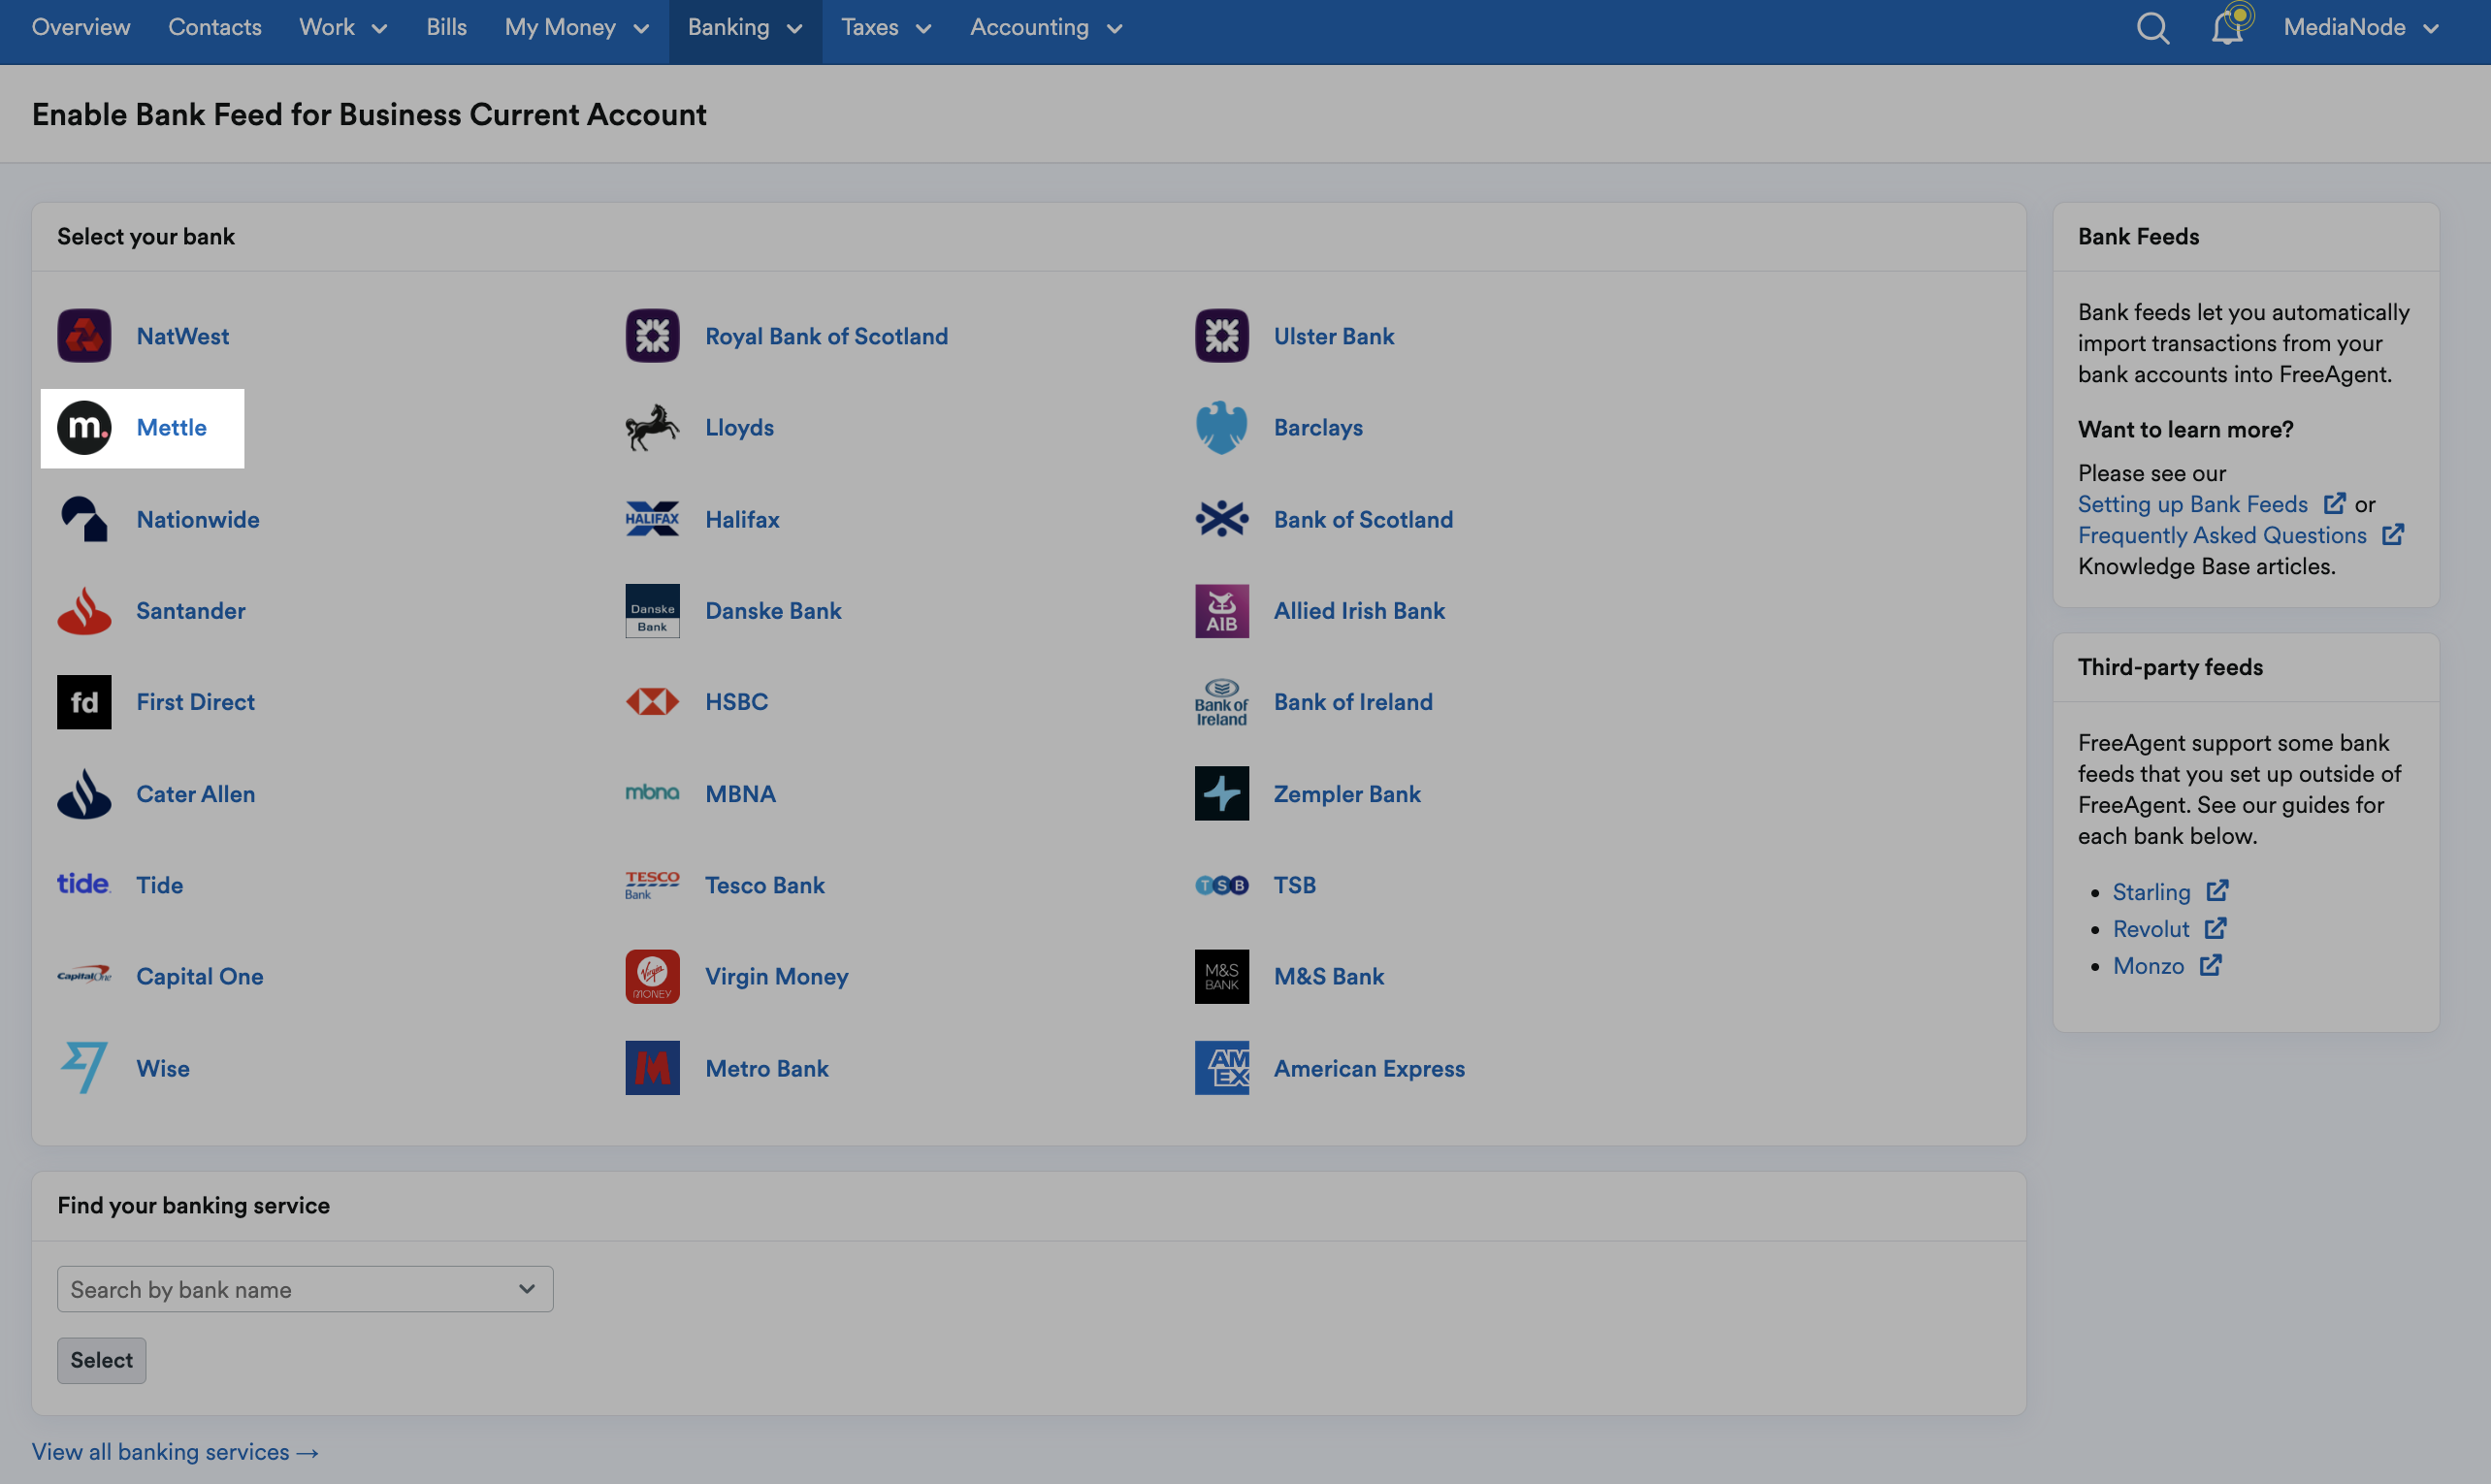Click the American Express logo
The image size is (2491, 1484).
[1221, 1068]
